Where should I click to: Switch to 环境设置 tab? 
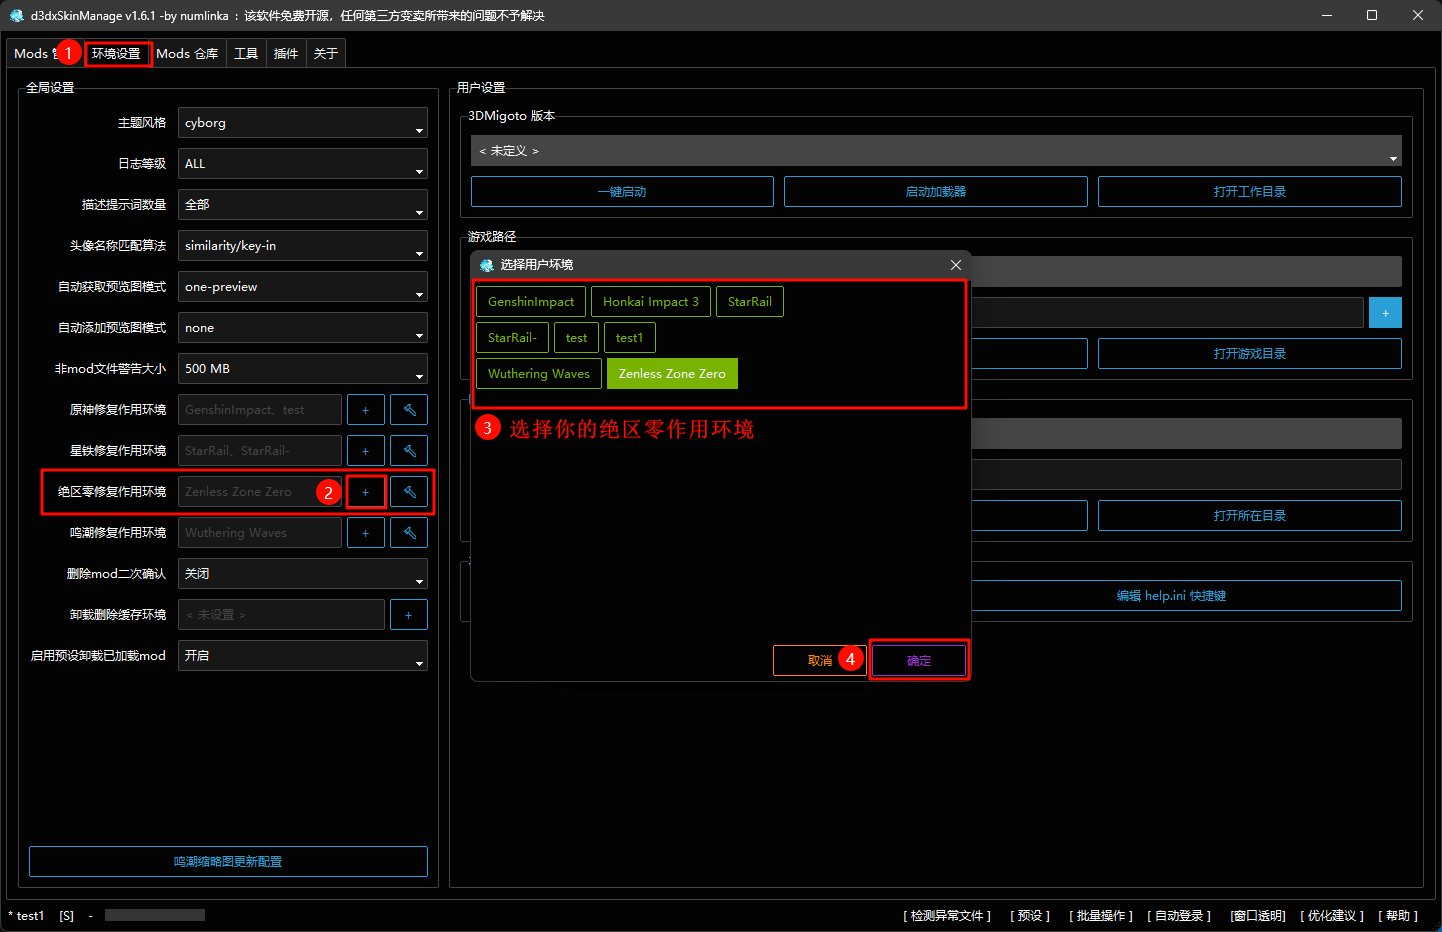(117, 54)
